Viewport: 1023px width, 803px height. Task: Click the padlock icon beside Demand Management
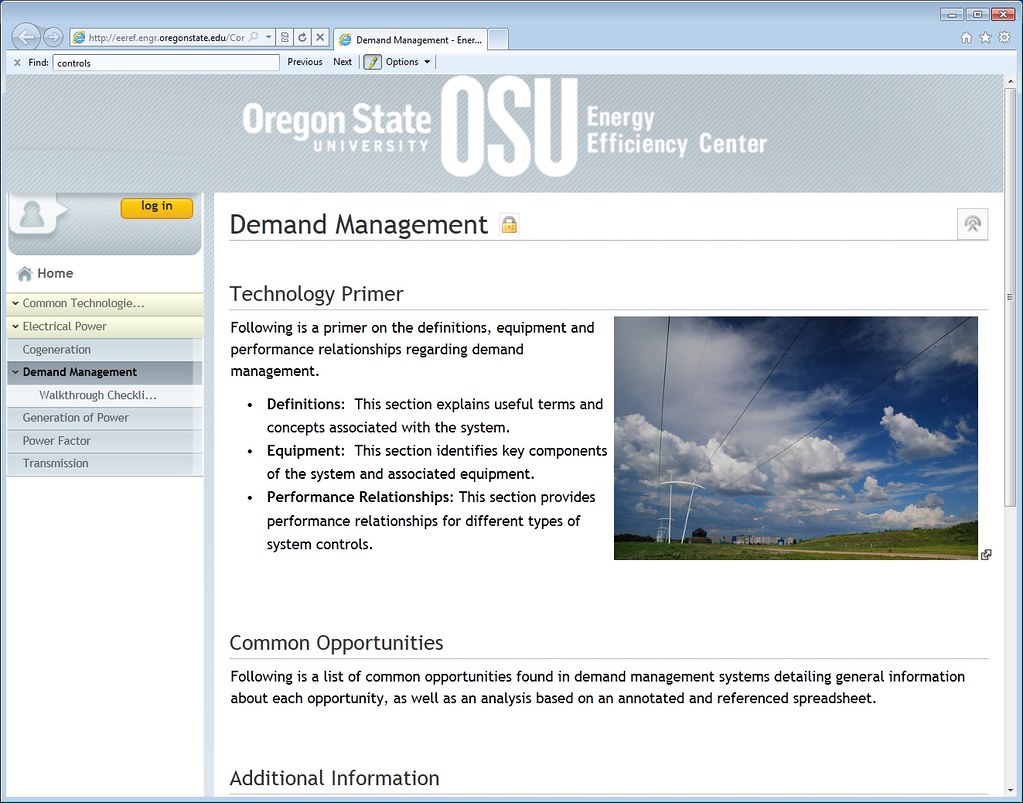[x=509, y=224]
